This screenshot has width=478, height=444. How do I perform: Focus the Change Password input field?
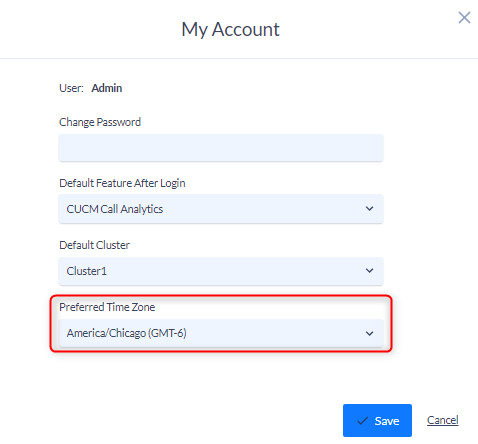coord(221,148)
